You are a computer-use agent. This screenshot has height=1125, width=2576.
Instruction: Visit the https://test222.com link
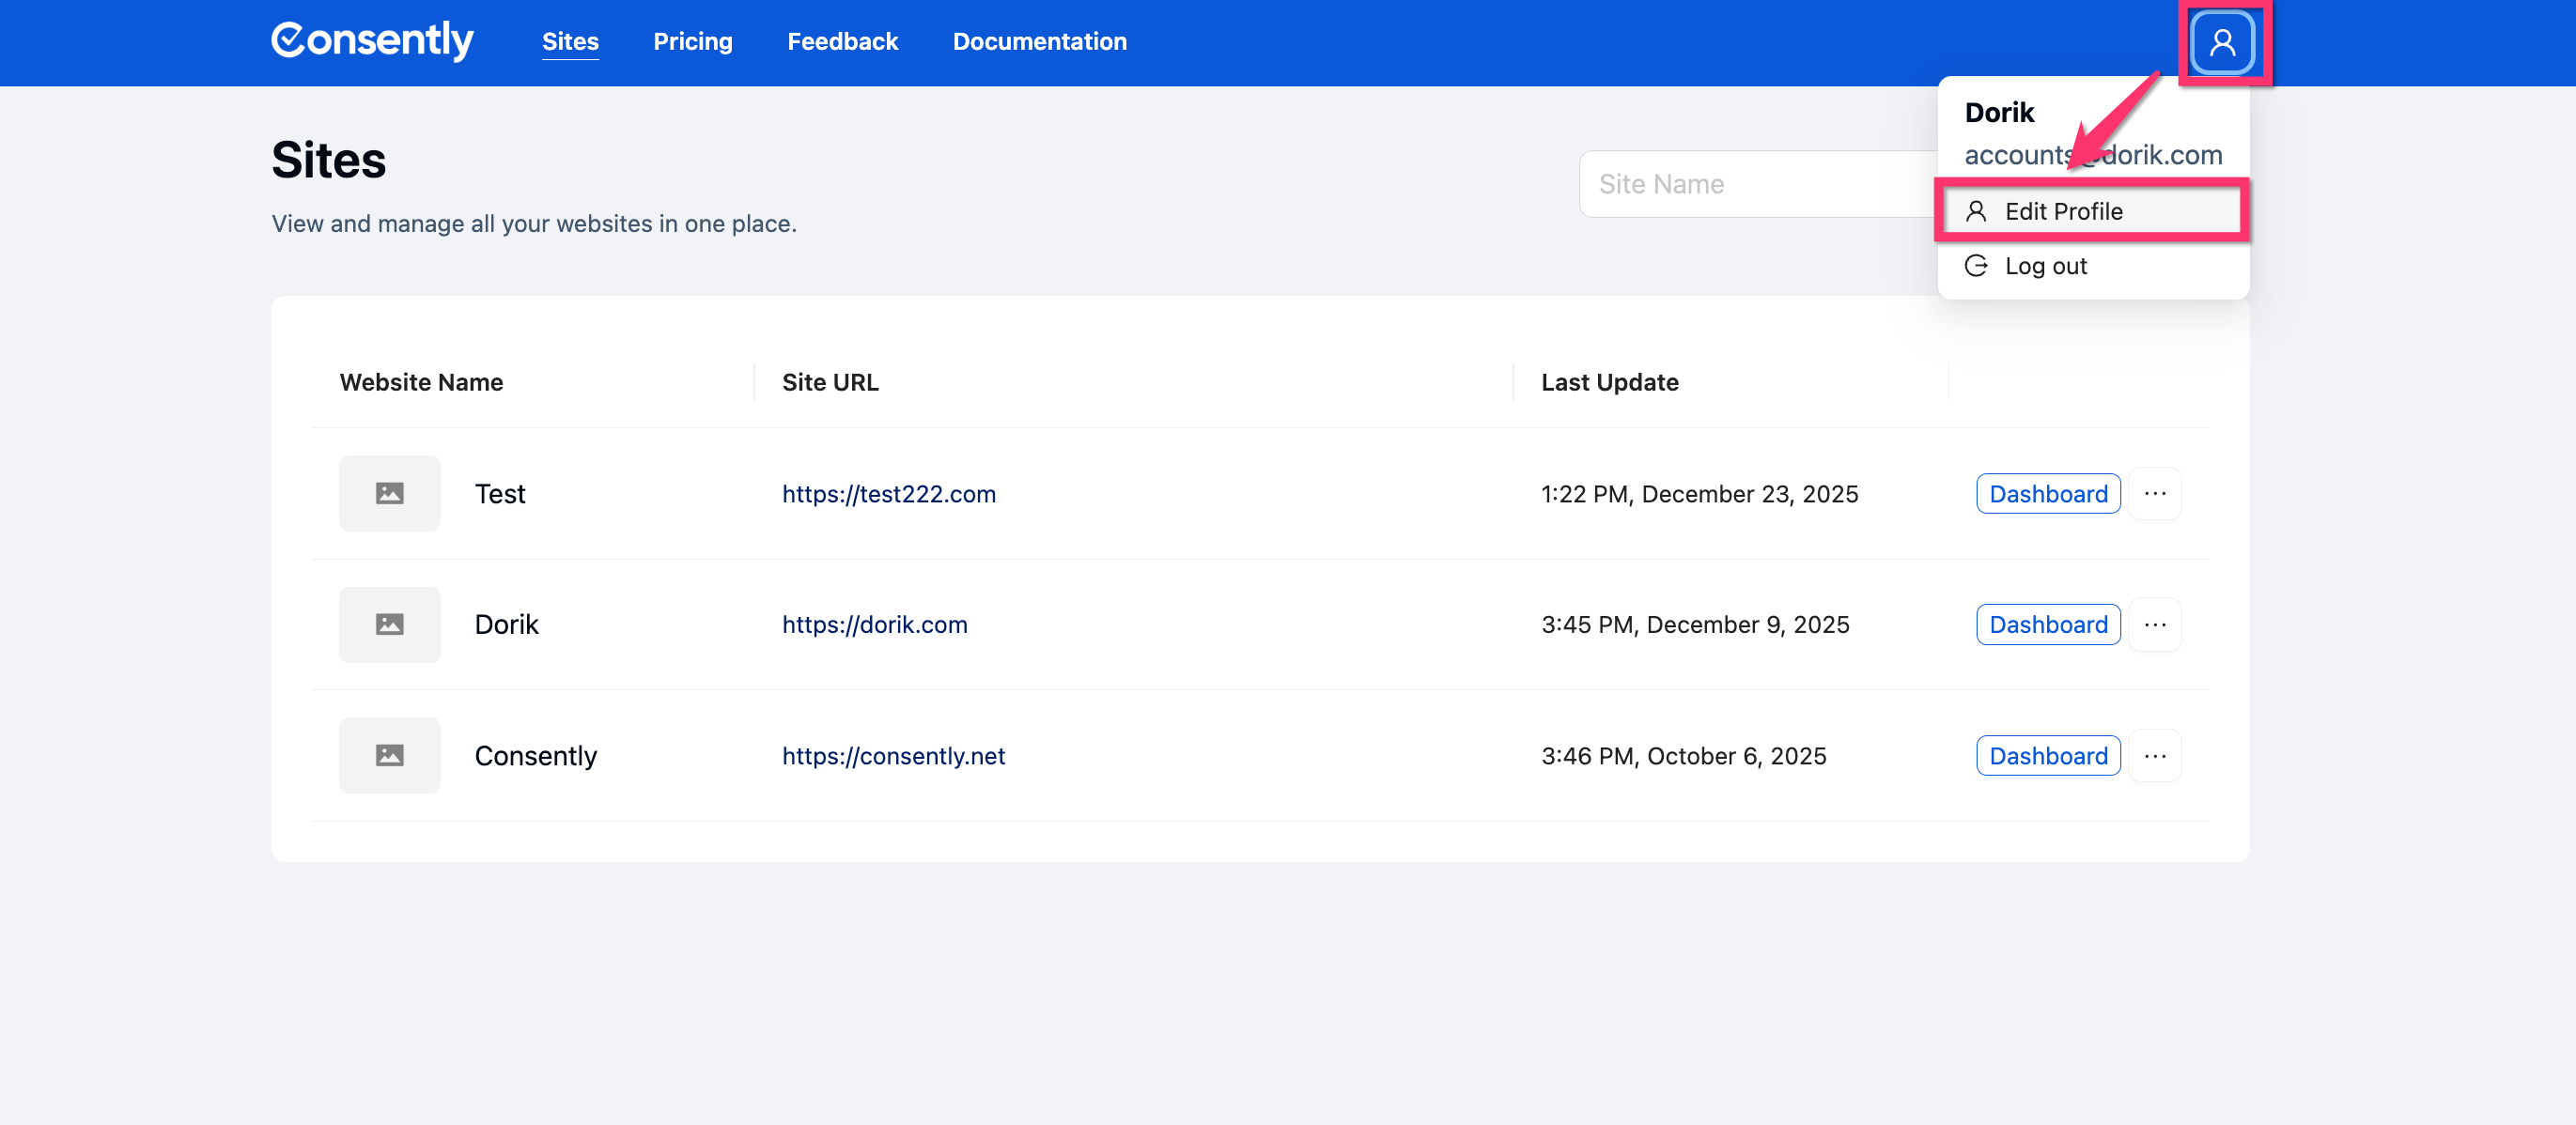tap(888, 494)
